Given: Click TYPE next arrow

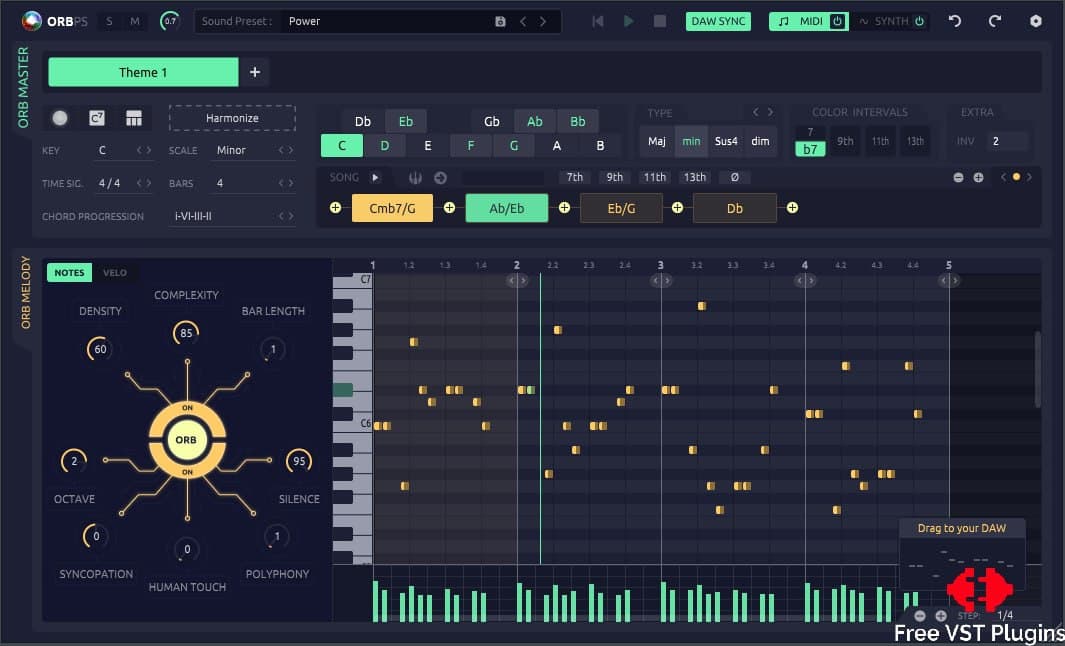Looking at the screenshot, I should coord(770,112).
